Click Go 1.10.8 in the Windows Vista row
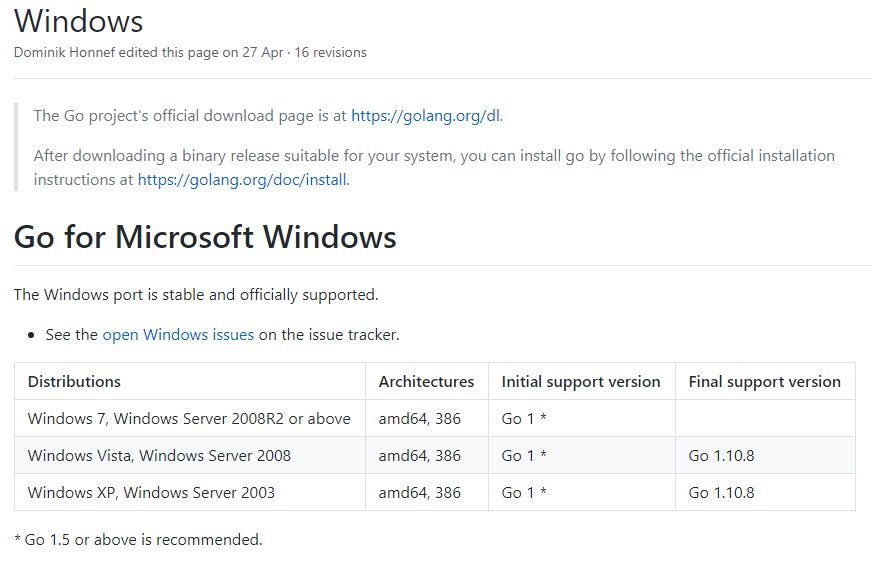Screen dimensions: 872x568 click(x=721, y=456)
